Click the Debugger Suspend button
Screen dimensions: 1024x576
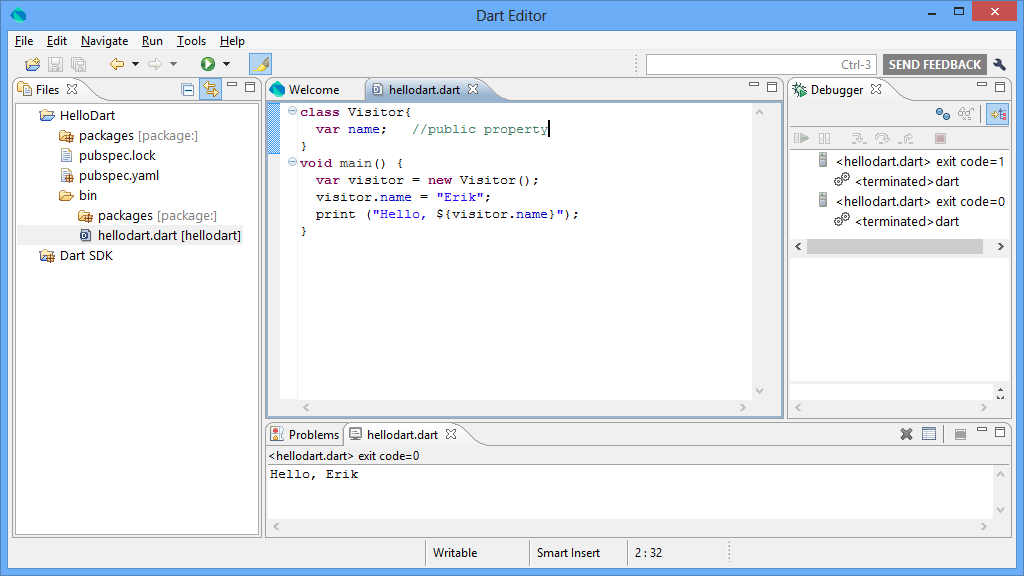click(x=825, y=138)
